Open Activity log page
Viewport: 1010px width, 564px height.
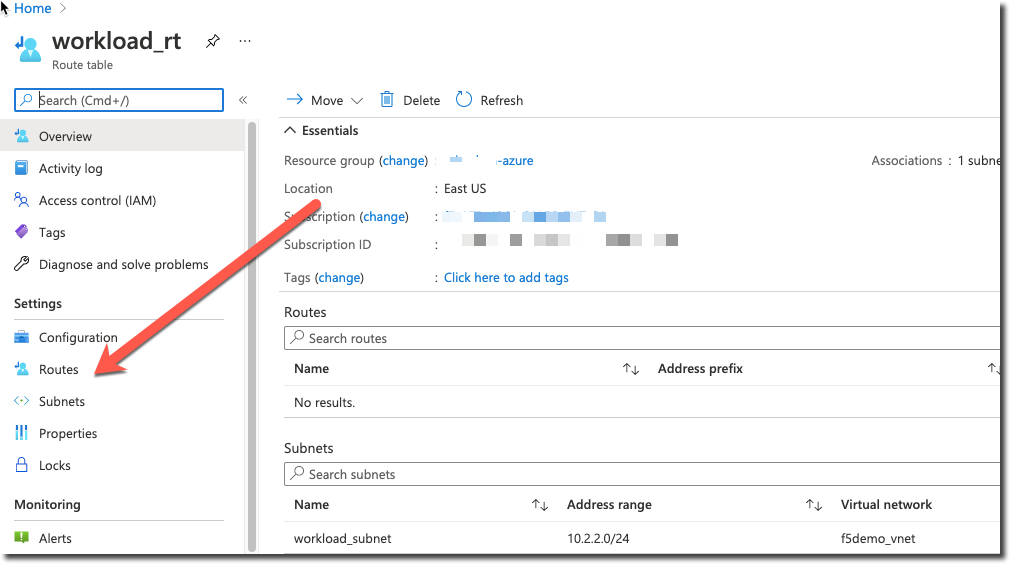pos(70,168)
